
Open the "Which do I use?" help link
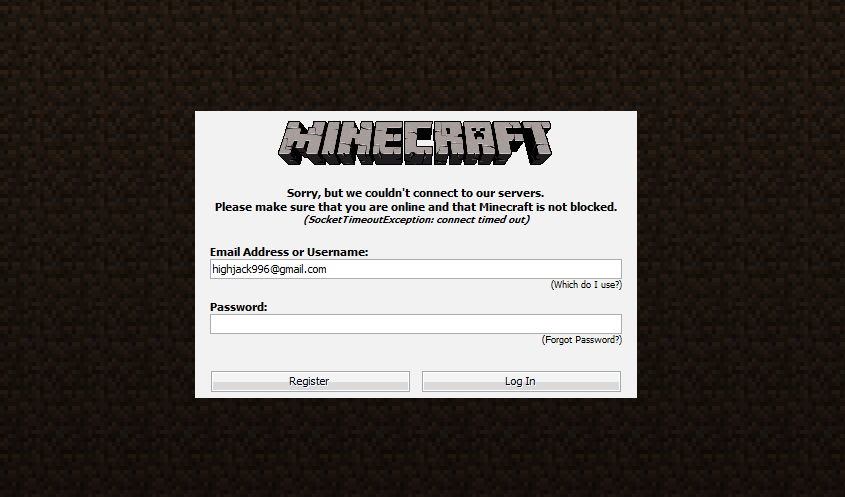tap(586, 285)
